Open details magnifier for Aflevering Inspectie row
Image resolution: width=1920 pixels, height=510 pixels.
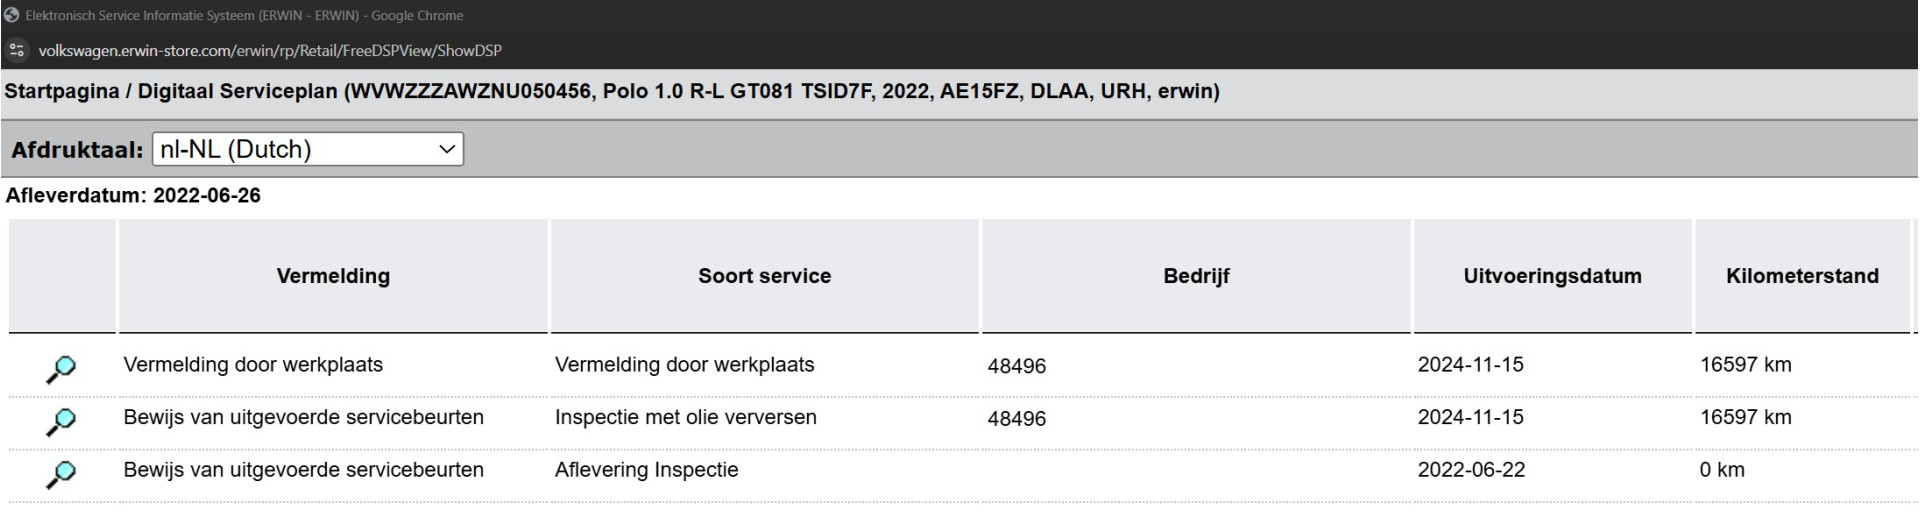(x=61, y=474)
